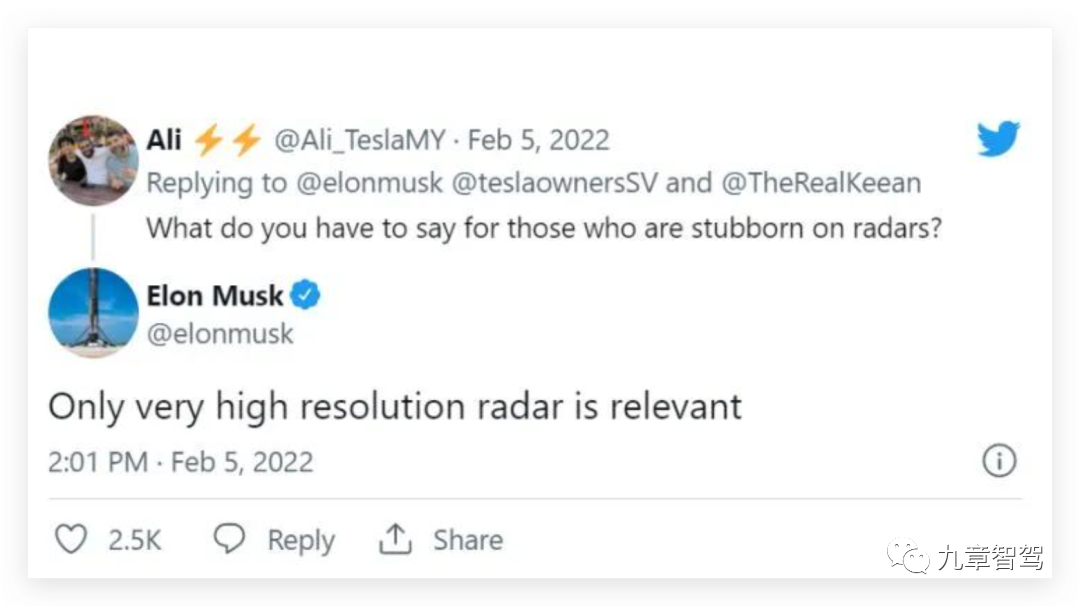This screenshot has width=1080, height=606.
Task: Click the reply speech bubble icon
Action: point(230,539)
